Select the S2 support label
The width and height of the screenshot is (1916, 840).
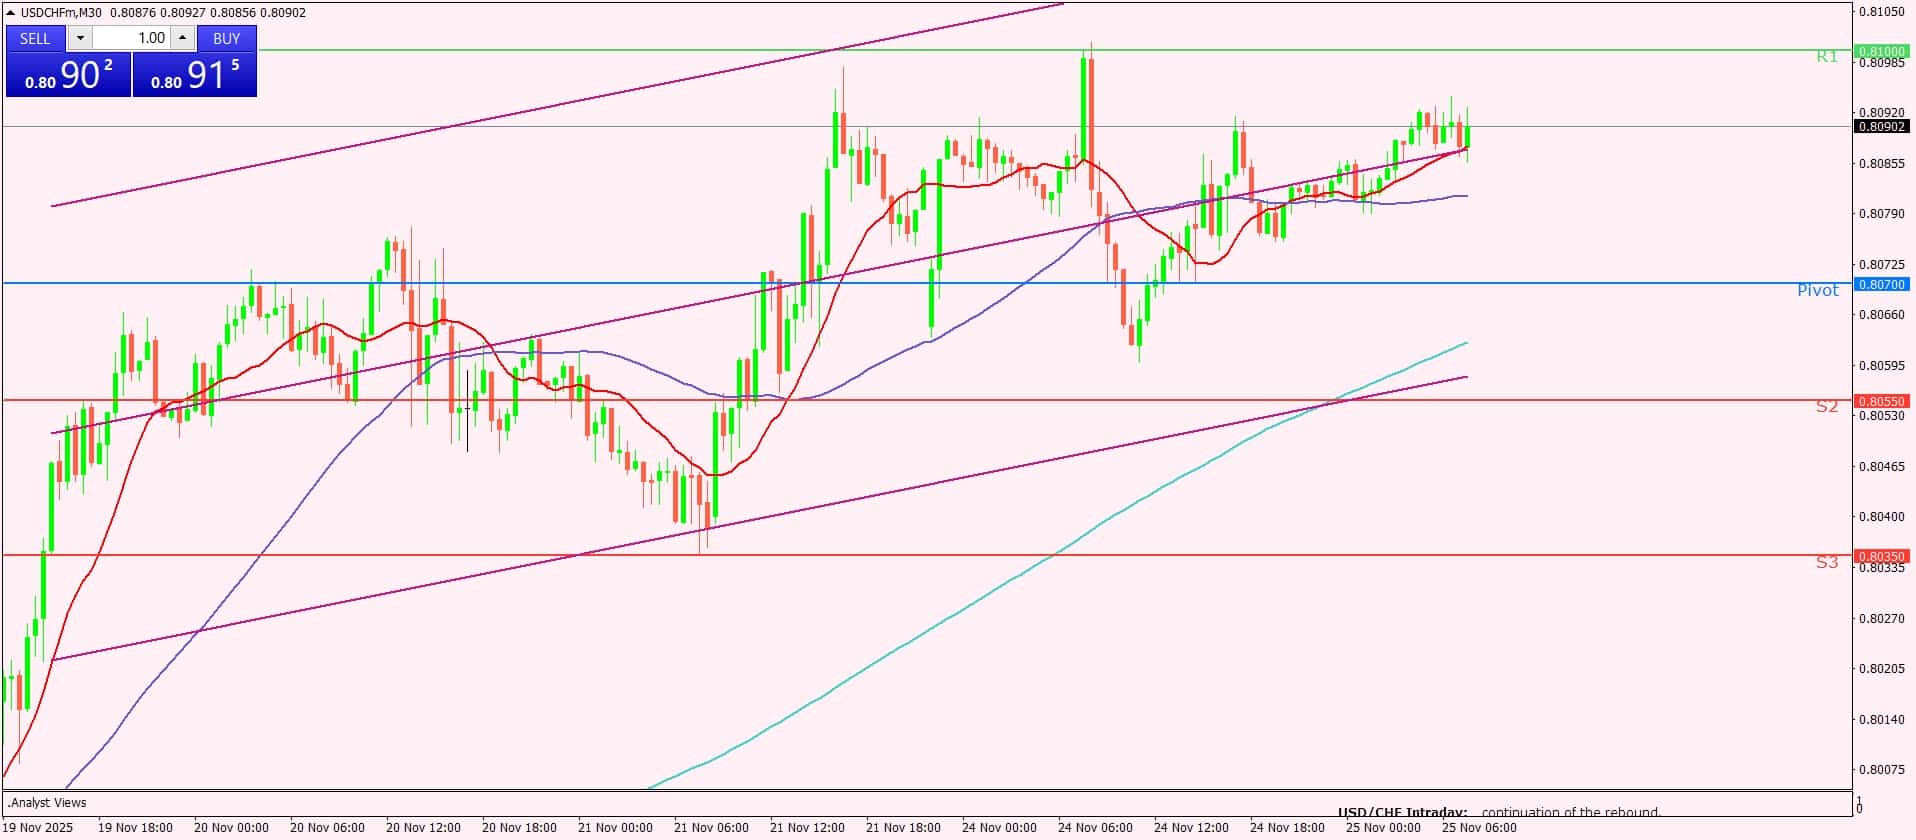(1827, 406)
